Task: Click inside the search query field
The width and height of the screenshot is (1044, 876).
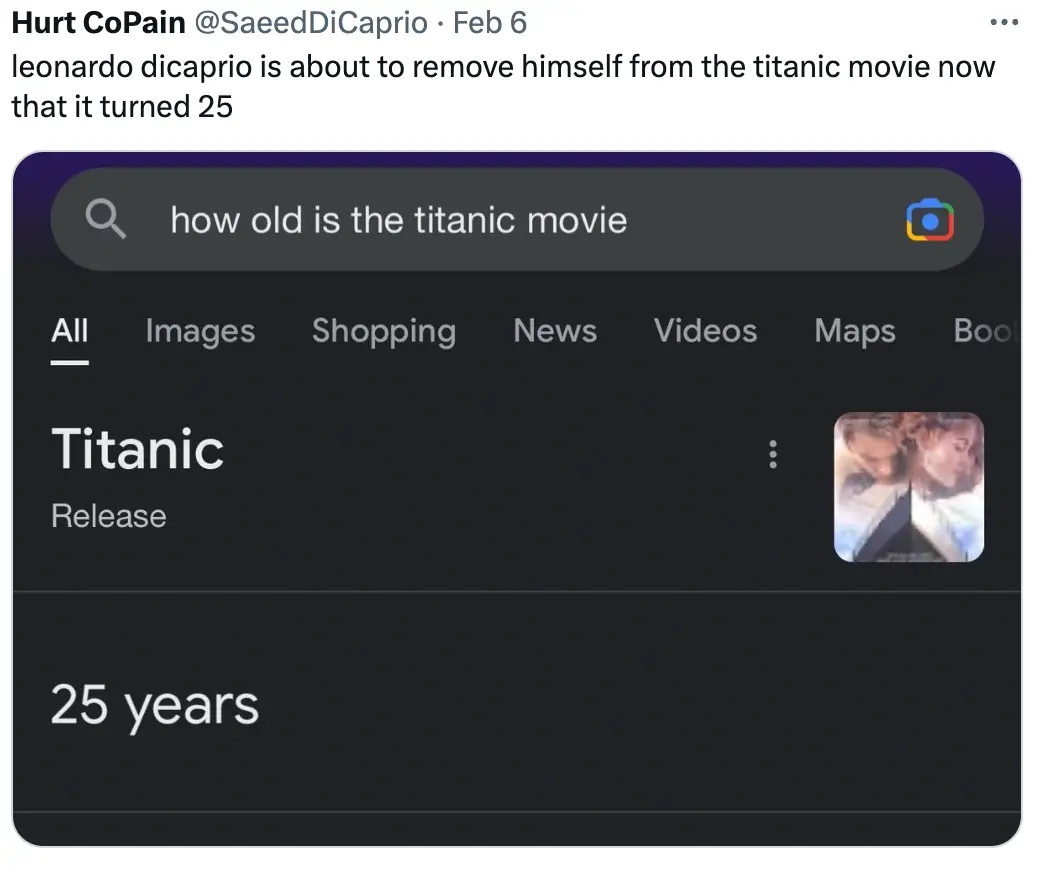Action: click(x=398, y=219)
